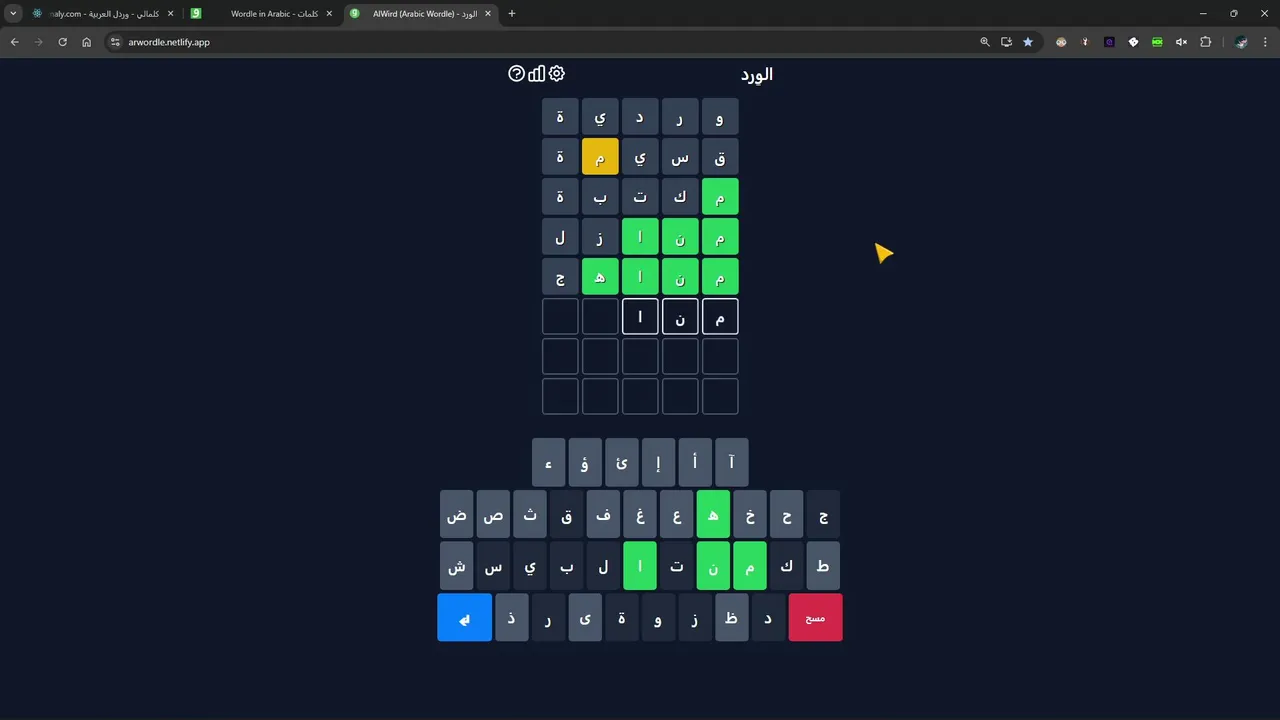
Task: Bookmark this page with the star icon
Action: 1027,42
